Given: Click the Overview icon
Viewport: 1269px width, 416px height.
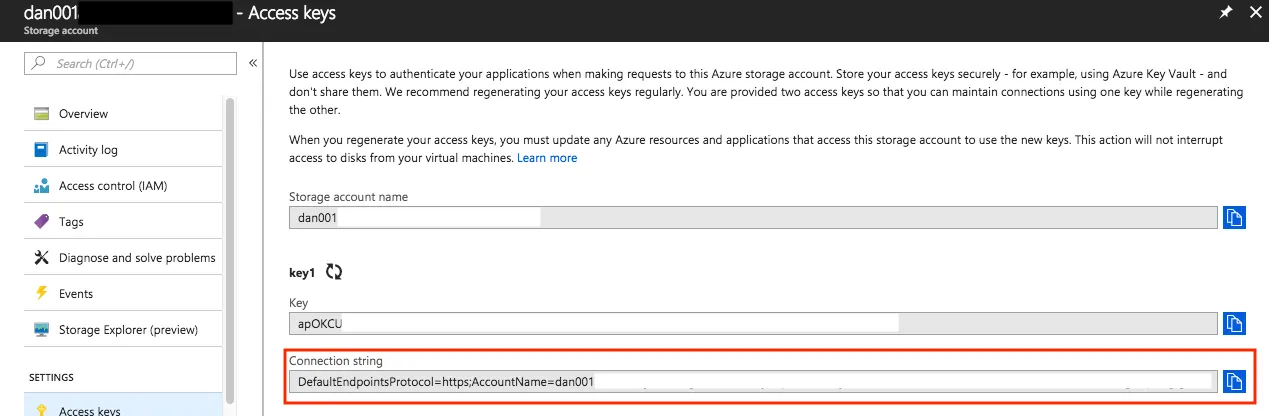Looking at the screenshot, I should (42, 114).
